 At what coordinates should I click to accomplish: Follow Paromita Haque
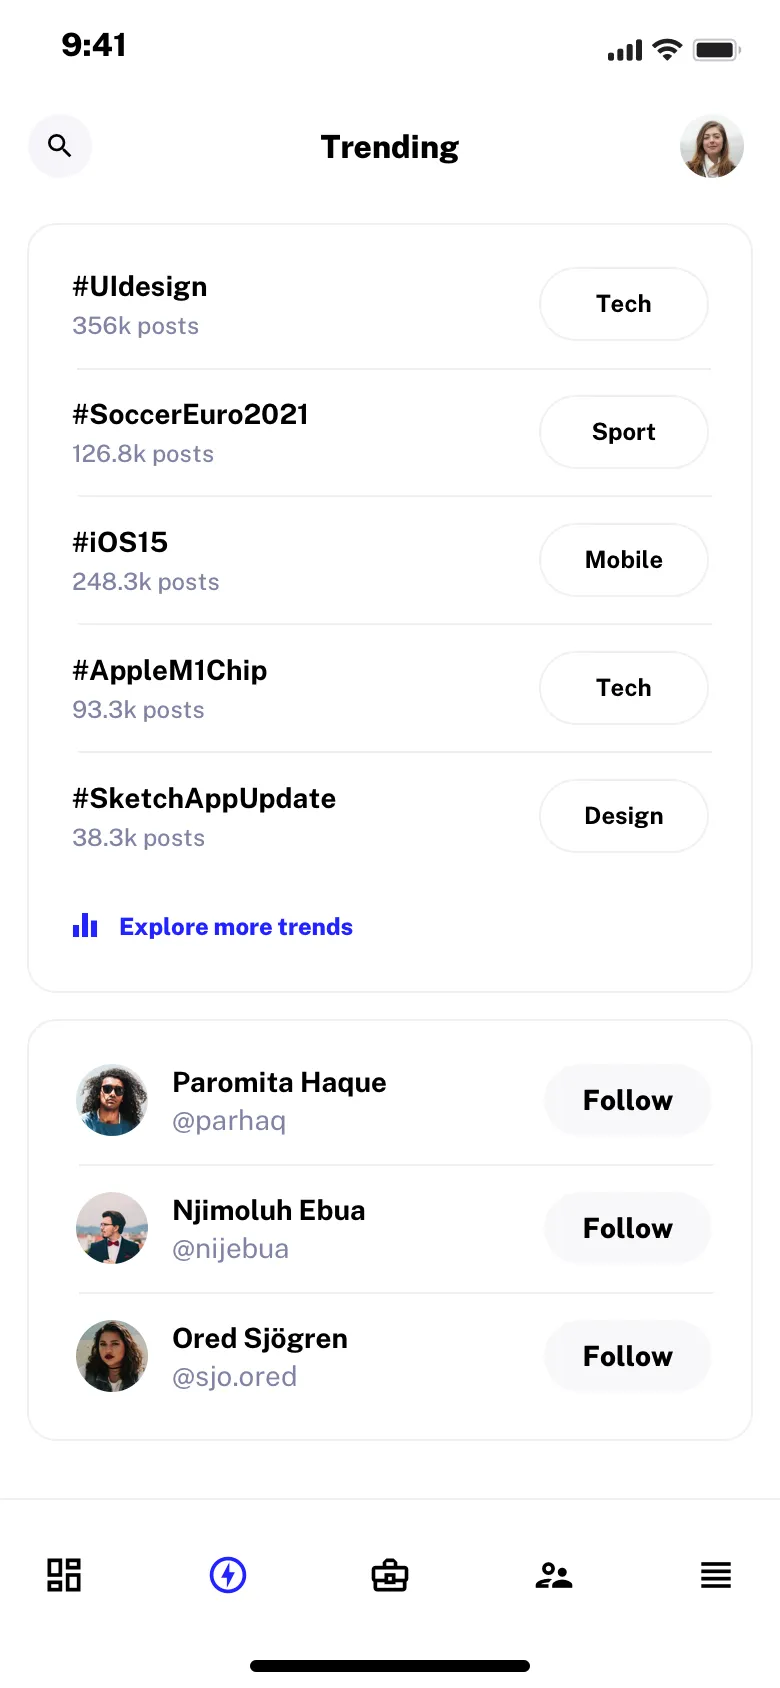628,1100
